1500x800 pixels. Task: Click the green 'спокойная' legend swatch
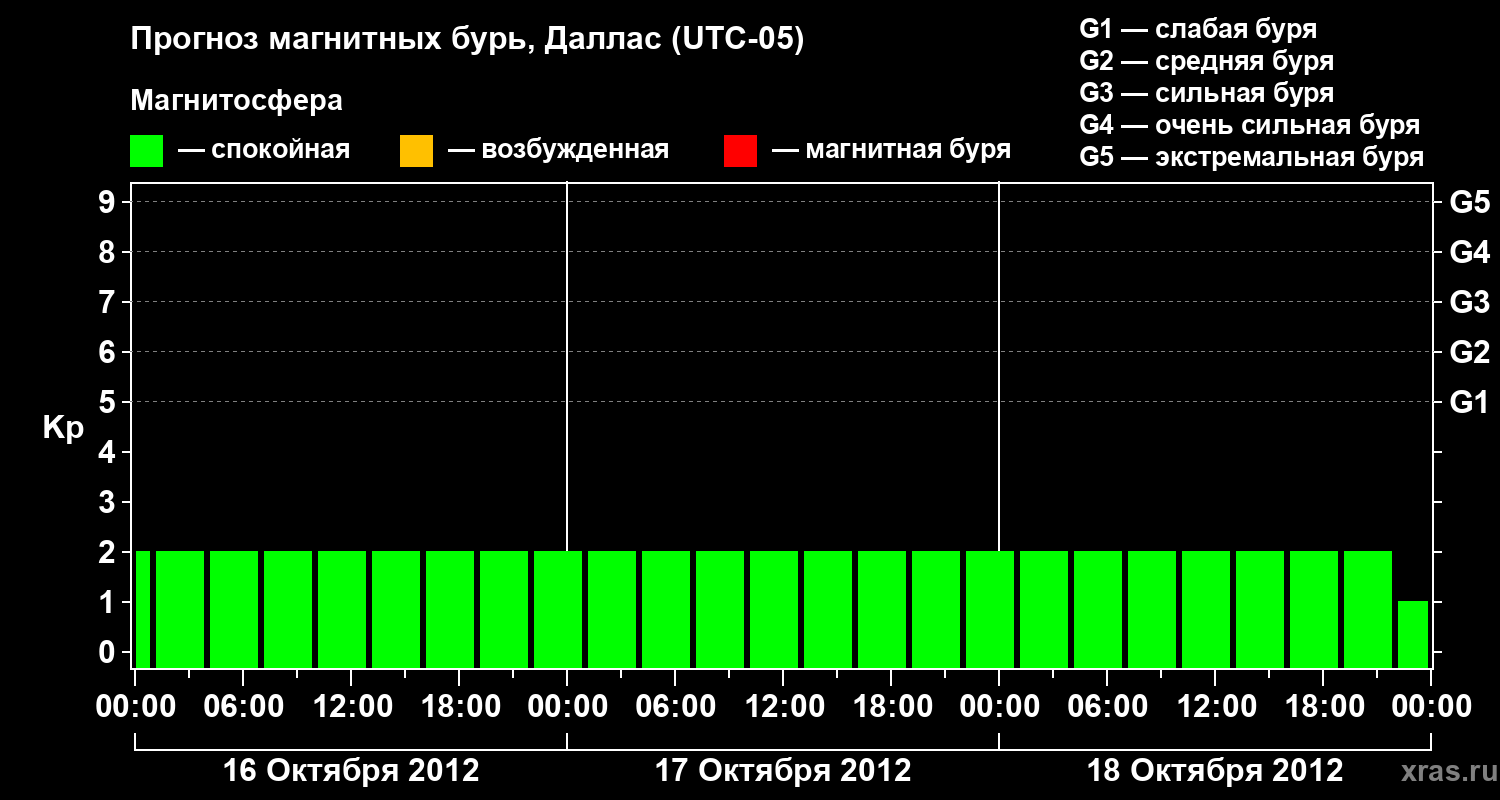147,151
